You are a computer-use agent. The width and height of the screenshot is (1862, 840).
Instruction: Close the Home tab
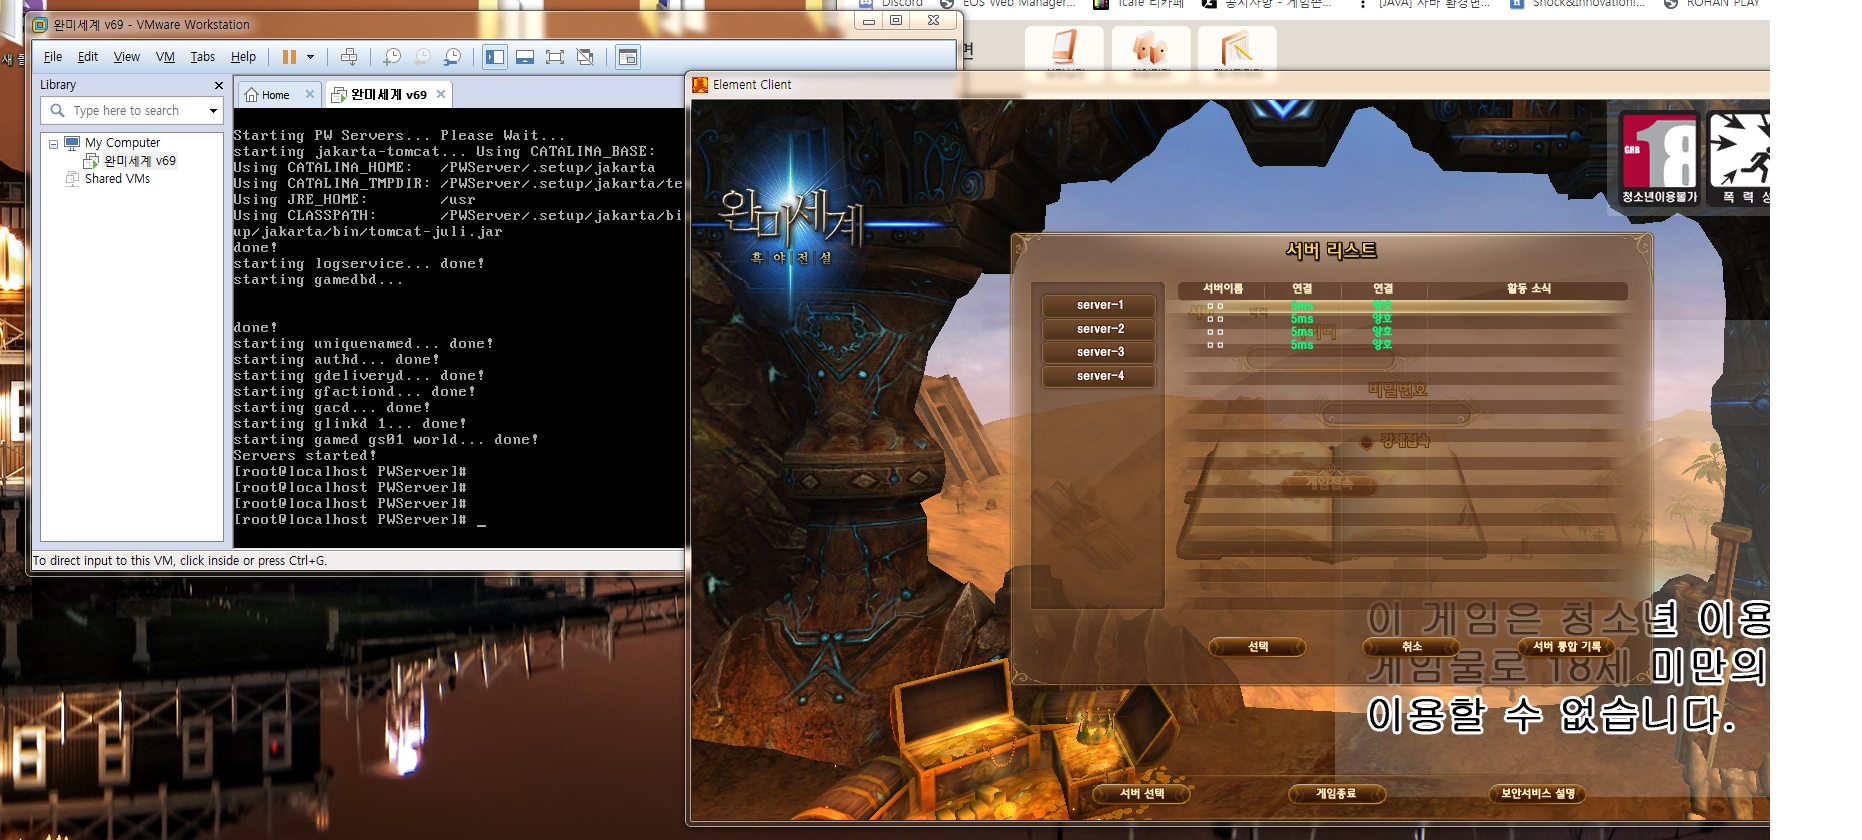[x=310, y=94]
